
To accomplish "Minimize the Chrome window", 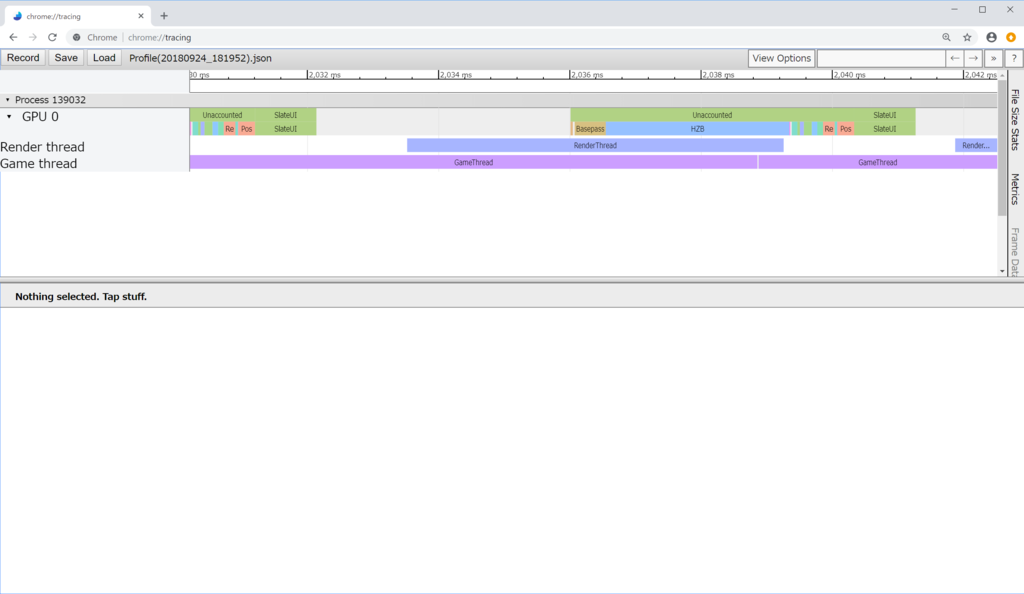I will pos(954,10).
